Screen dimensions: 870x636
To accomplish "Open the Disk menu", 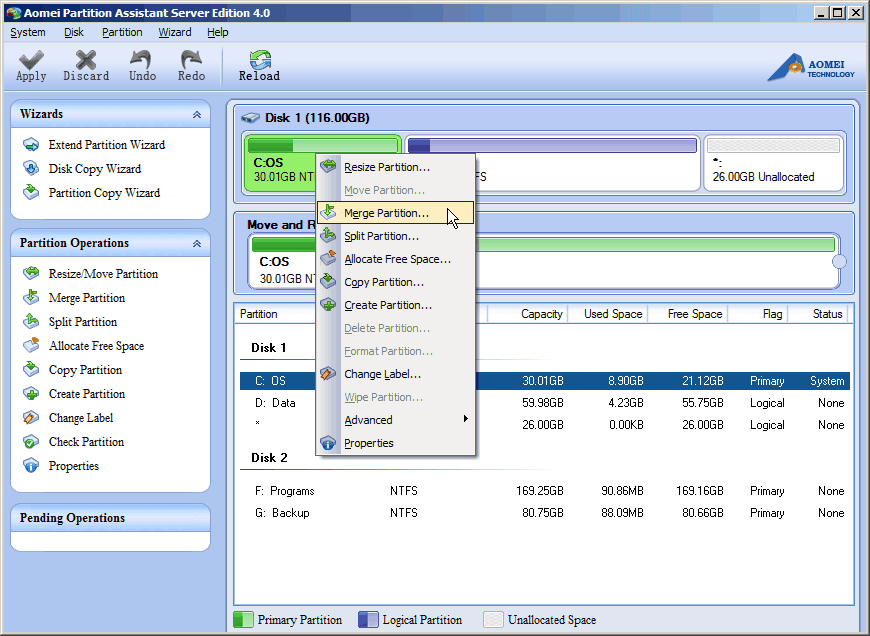I will (74, 32).
